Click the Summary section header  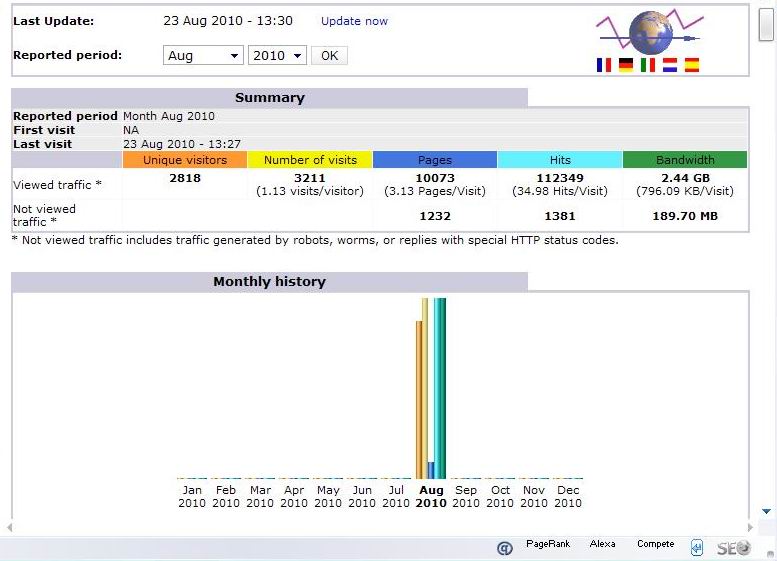270,98
